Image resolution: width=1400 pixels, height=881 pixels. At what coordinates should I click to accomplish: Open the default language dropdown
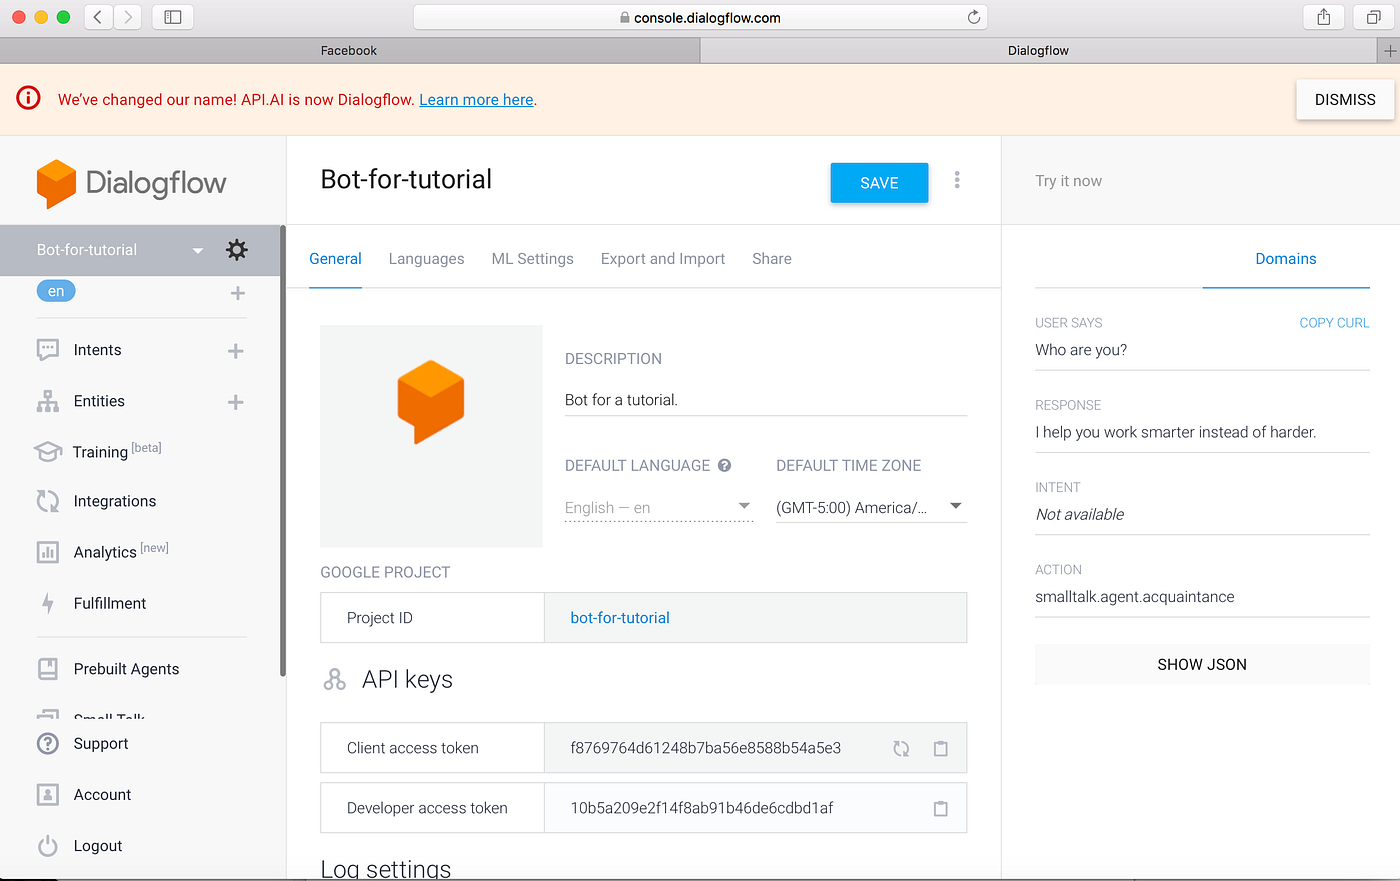pyautogui.click(x=658, y=507)
